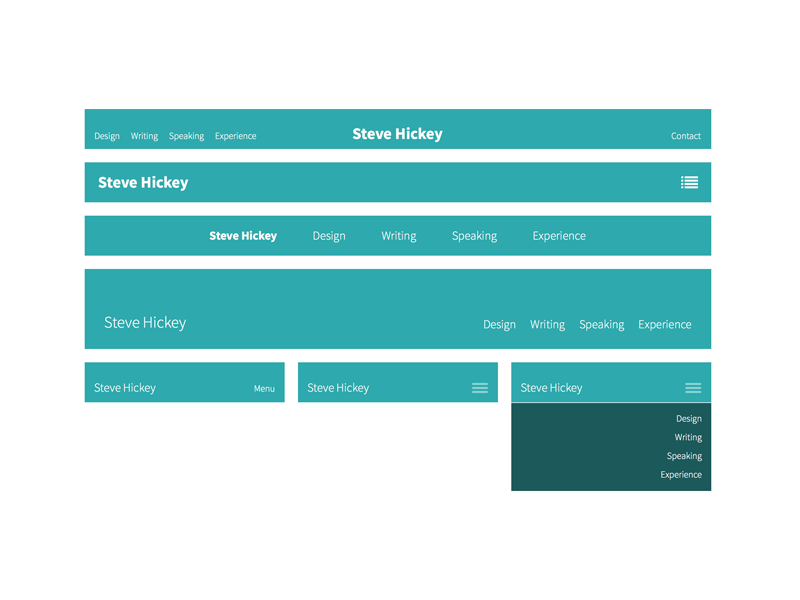Screen dimensions: 800x600
Task: Click Steve Hickey label on leftmost mobile card
Action: point(124,388)
